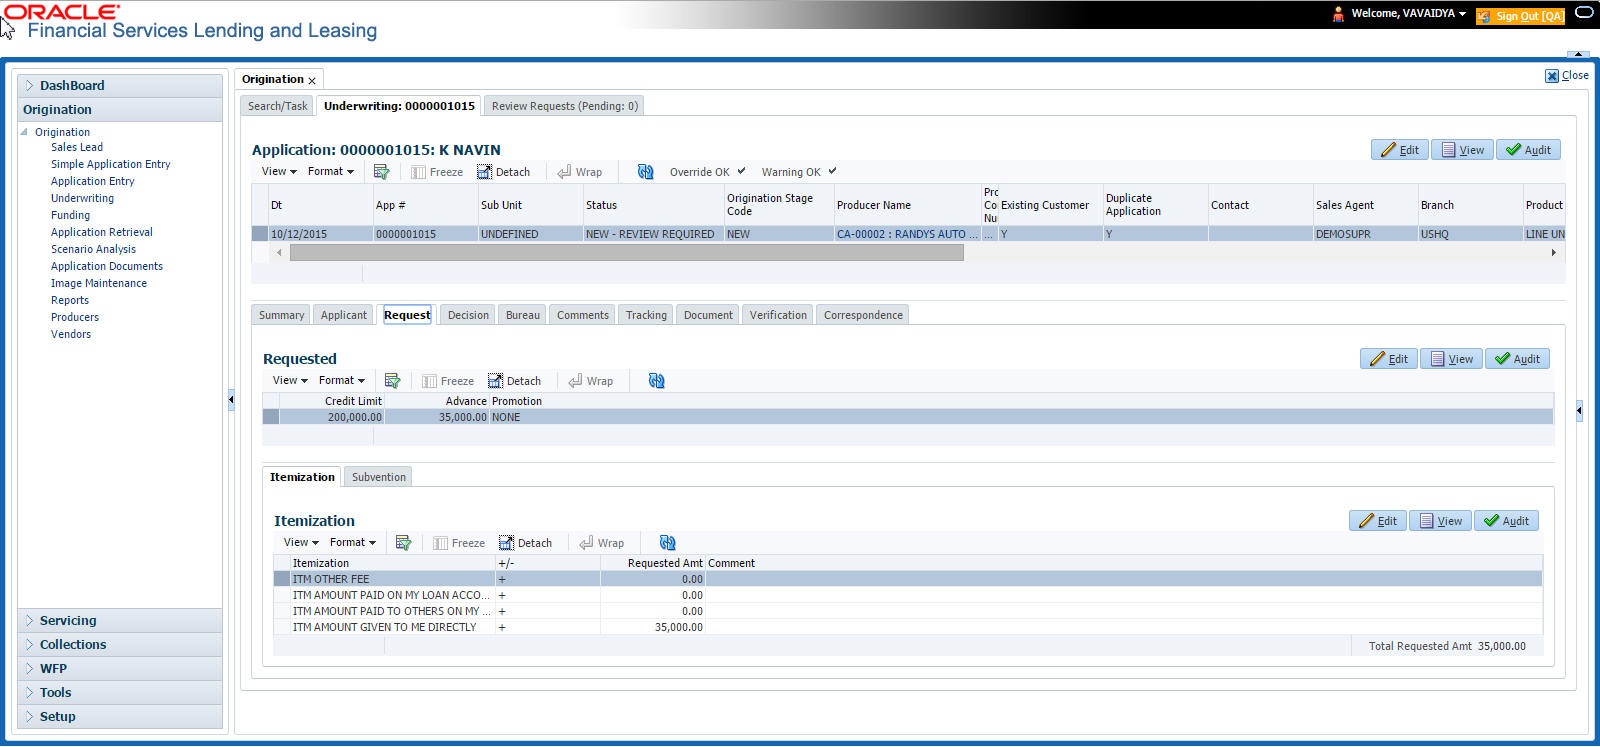
Task: Expand the Setup panel
Action: point(120,717)
